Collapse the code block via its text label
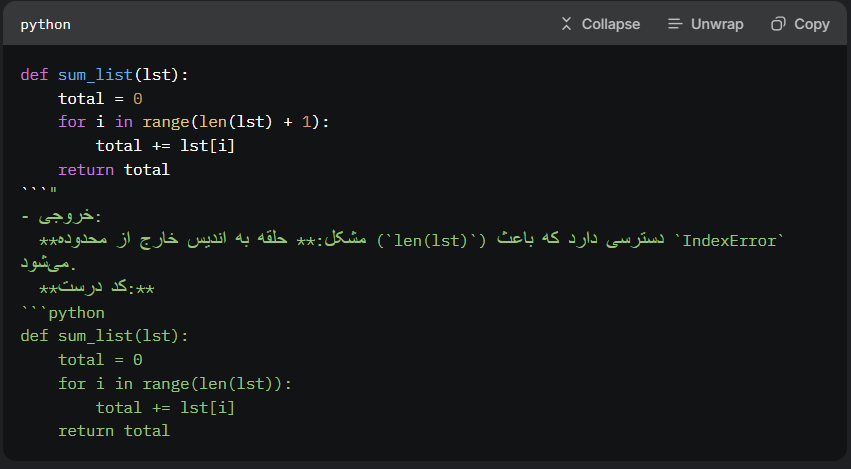The image size is (851, 469). click(611, 24)
